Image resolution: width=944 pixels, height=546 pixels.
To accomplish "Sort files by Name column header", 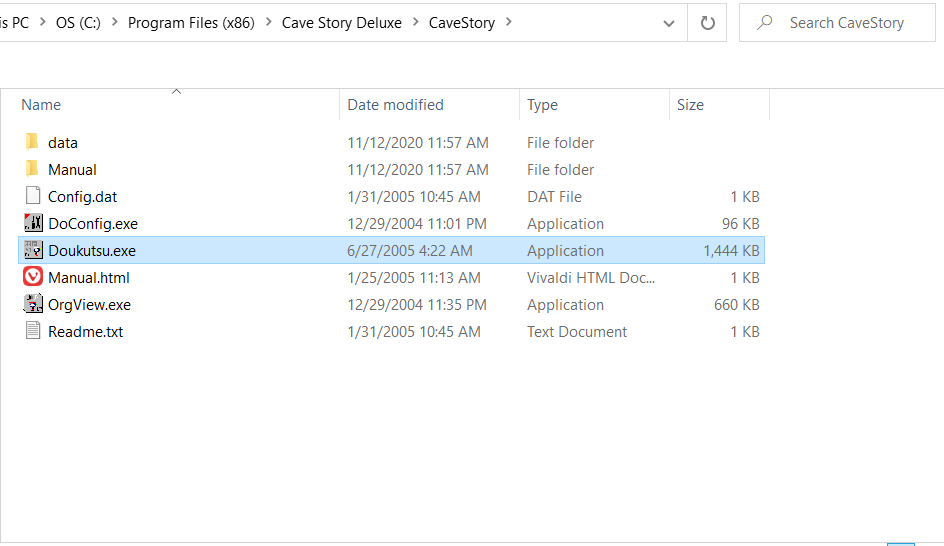I will (41, 105).
